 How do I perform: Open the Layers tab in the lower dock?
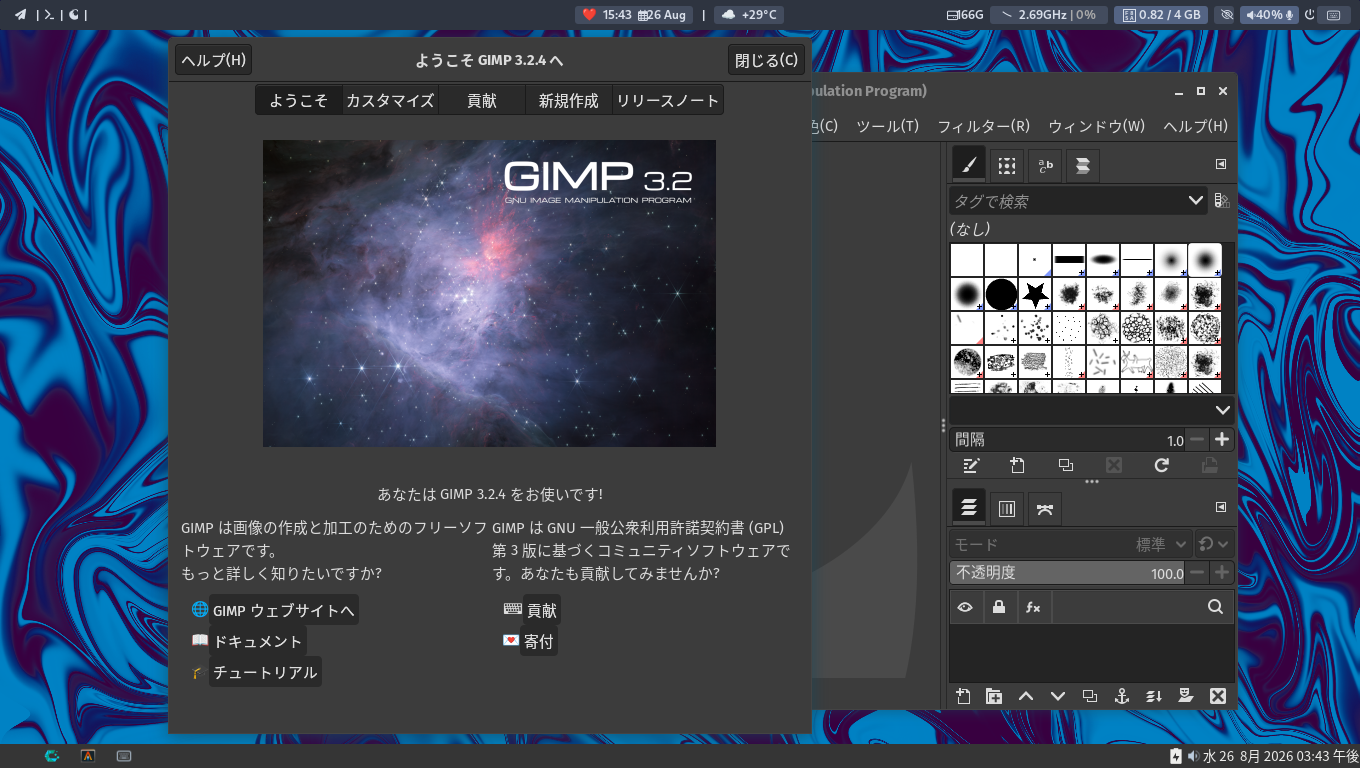pos(968,509)
